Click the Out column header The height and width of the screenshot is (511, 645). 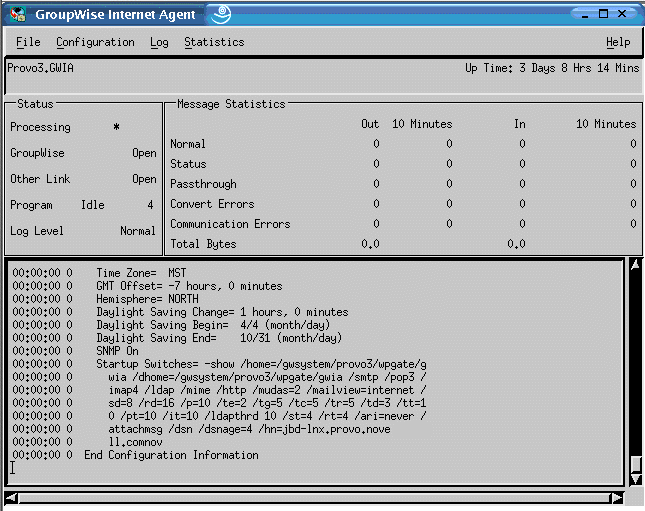[x=370, y=124]
